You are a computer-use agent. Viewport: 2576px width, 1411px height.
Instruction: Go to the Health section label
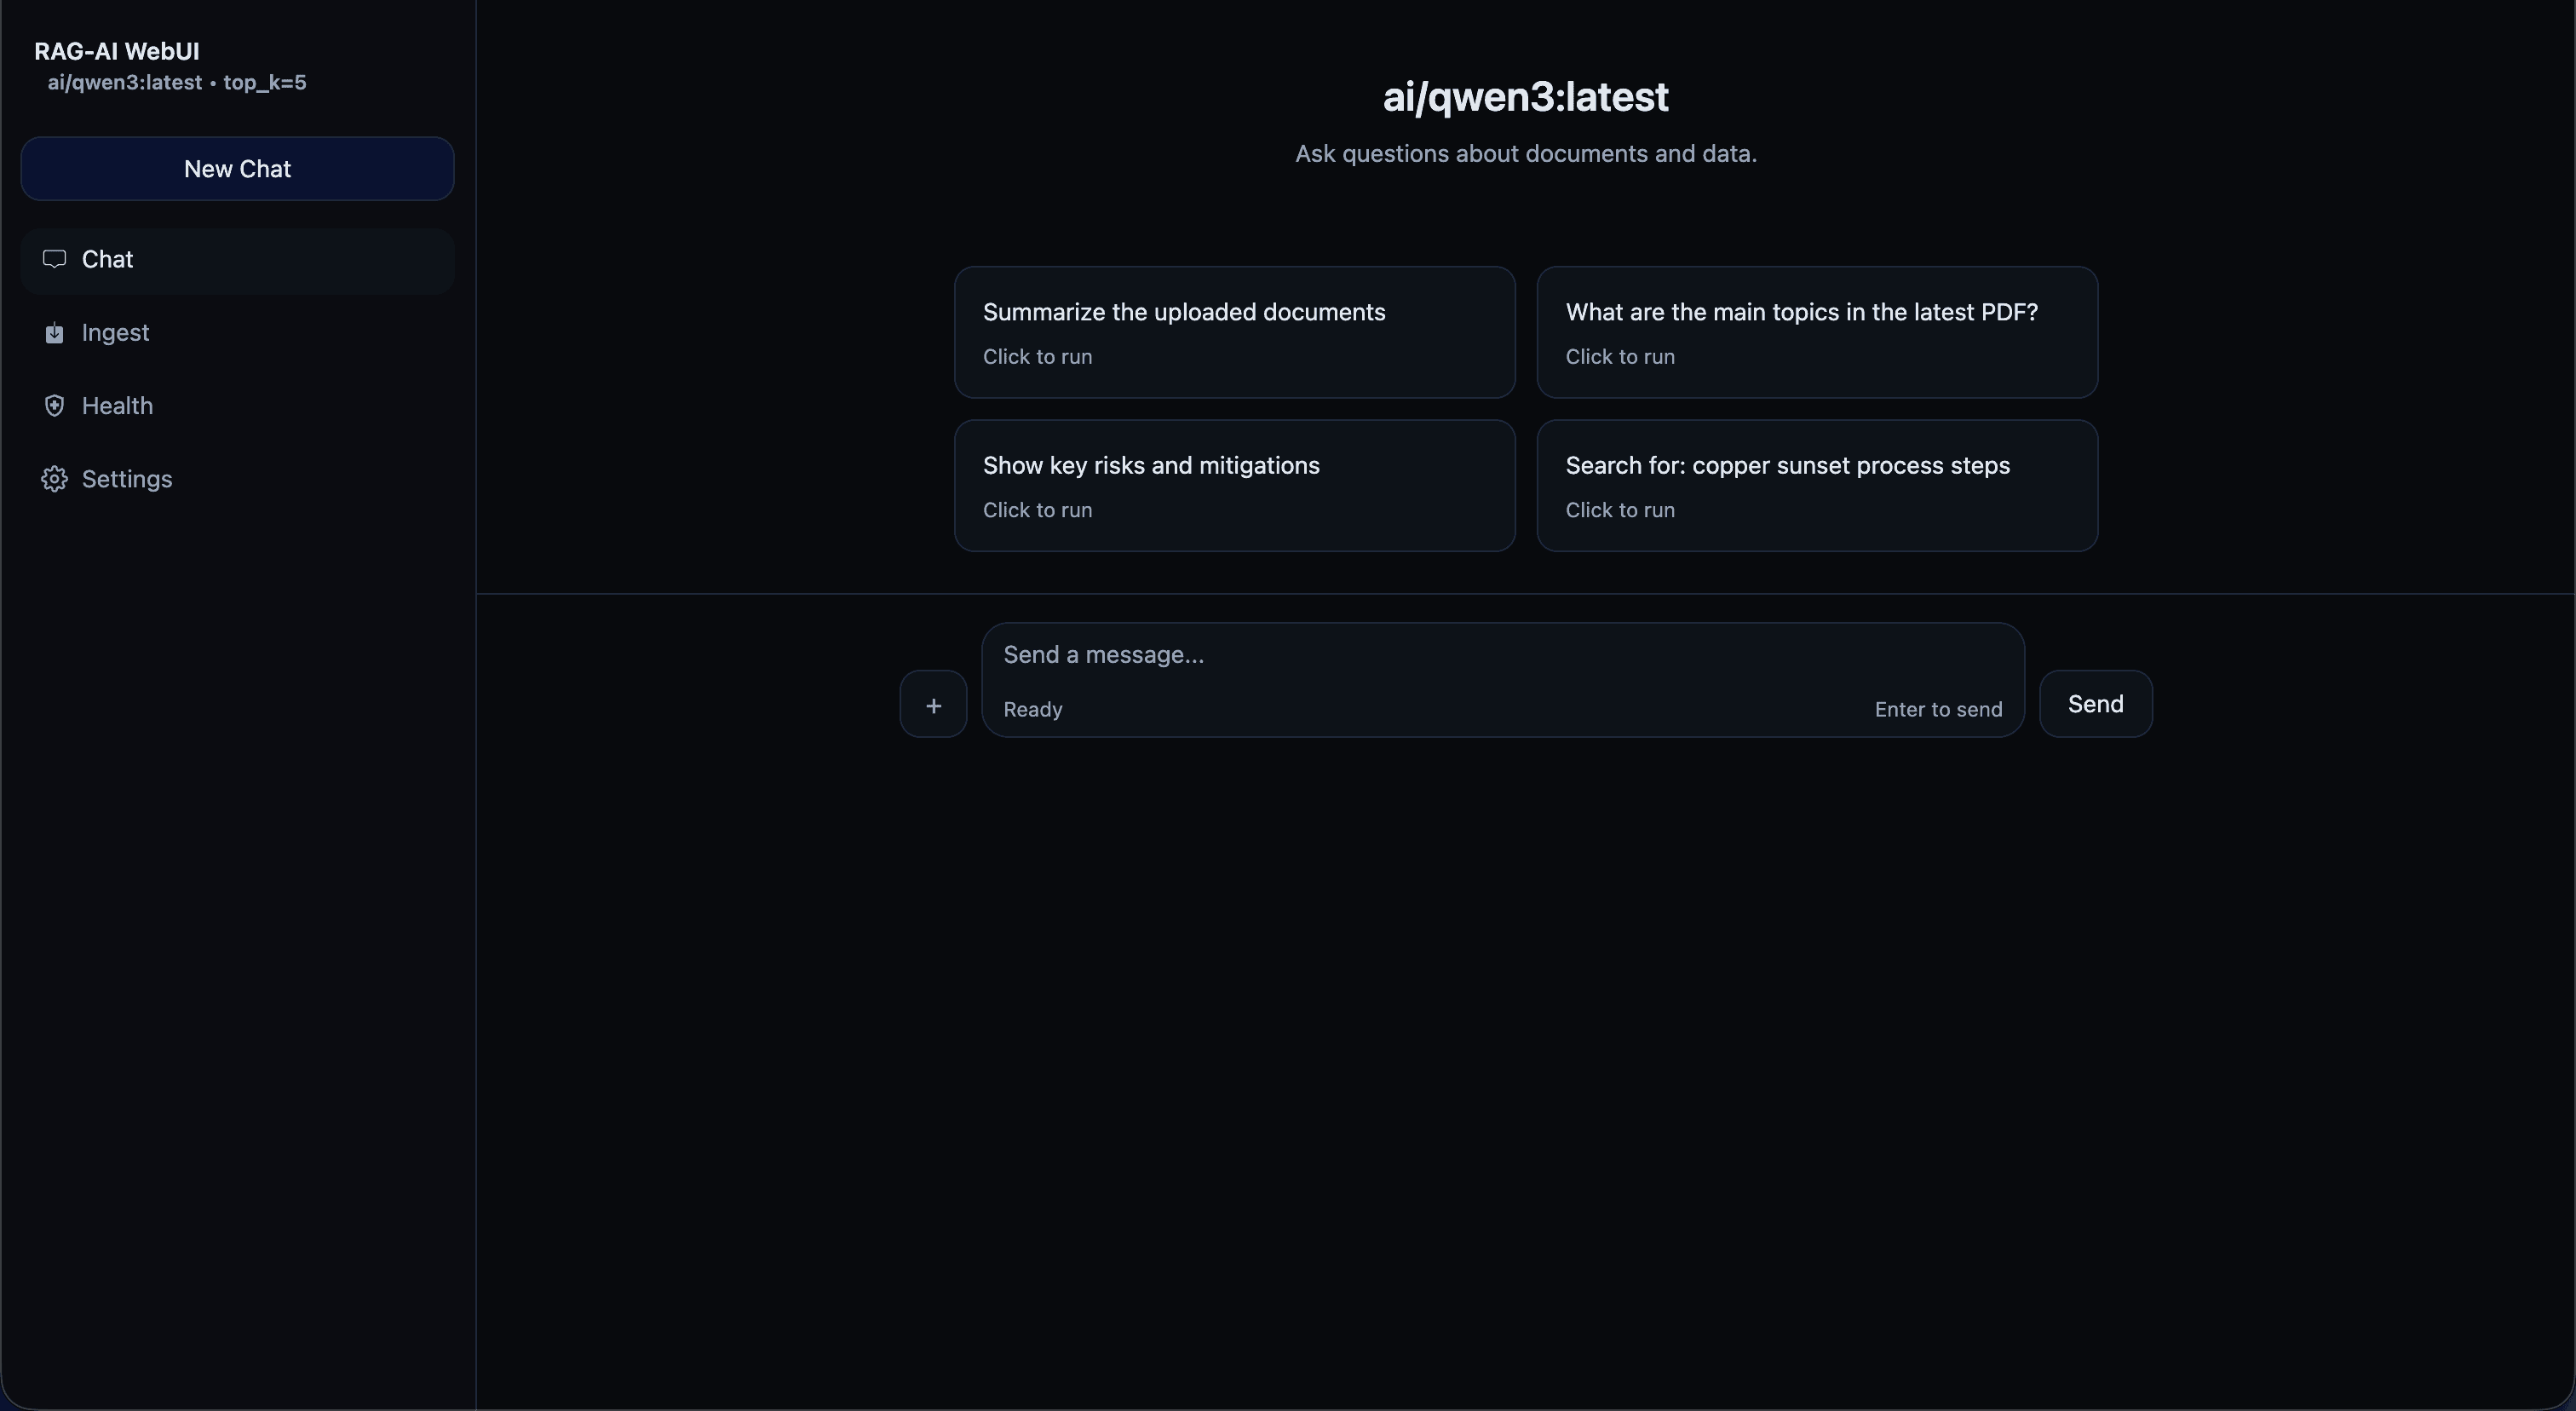coord(117,406)
